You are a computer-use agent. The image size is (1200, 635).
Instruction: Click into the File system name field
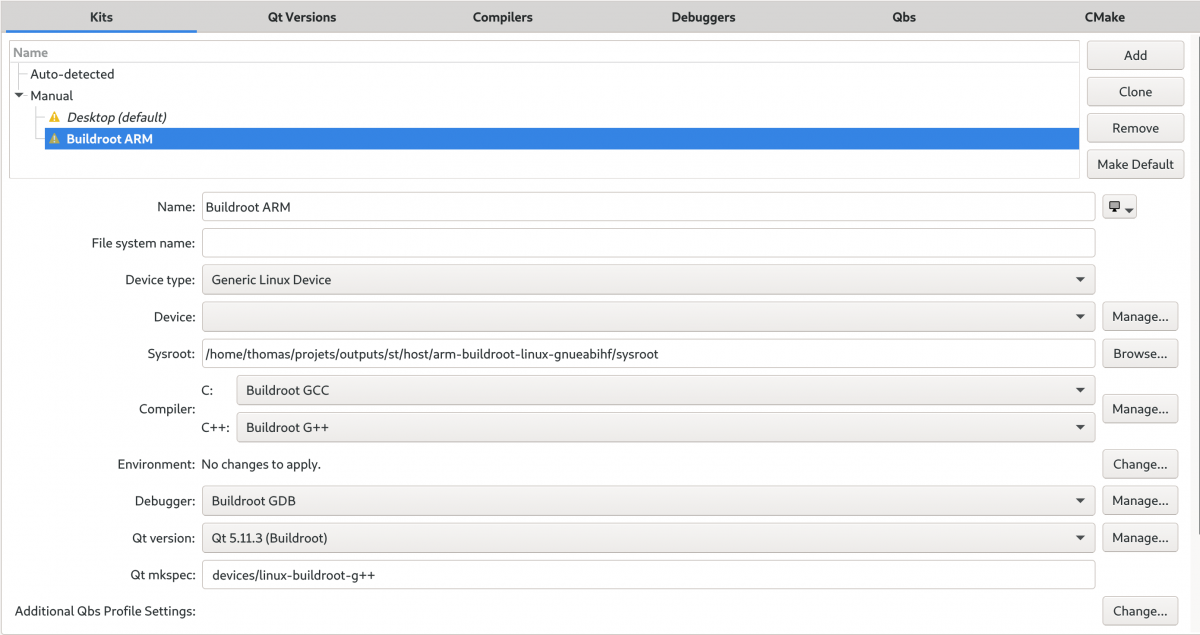point(648,243)
